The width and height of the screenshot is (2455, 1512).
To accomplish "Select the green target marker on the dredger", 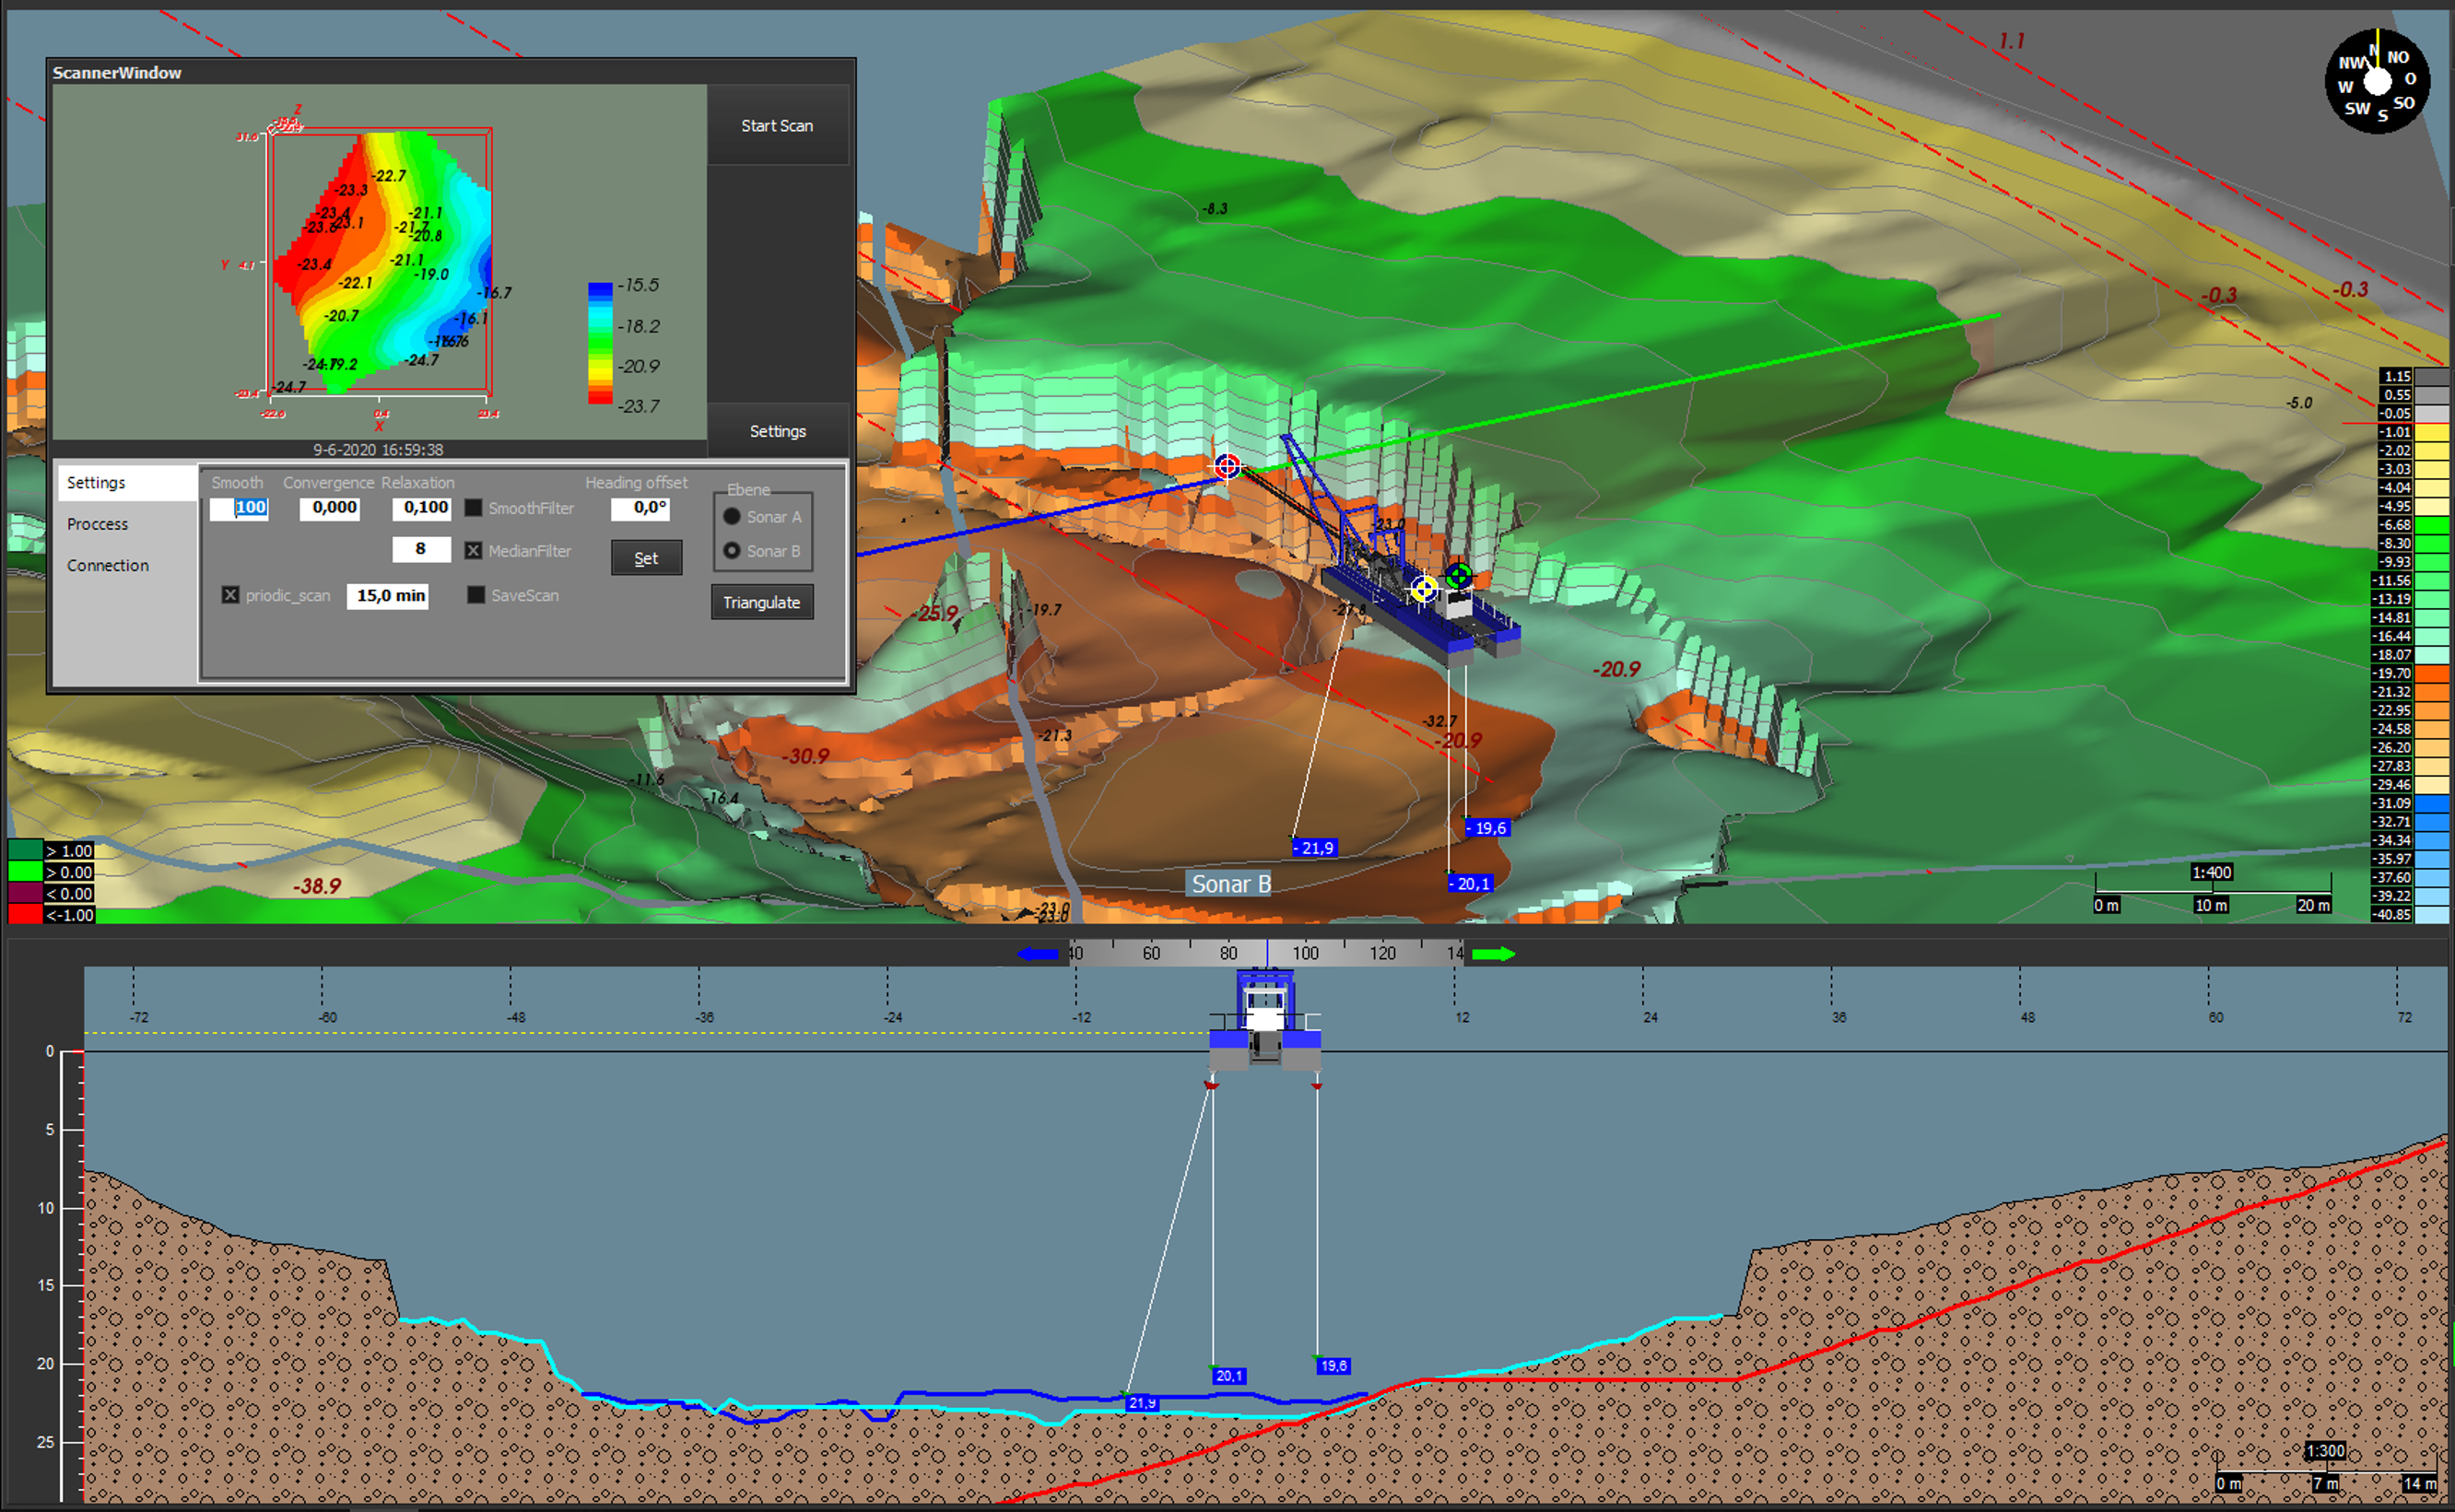I will pos(1459,575).
